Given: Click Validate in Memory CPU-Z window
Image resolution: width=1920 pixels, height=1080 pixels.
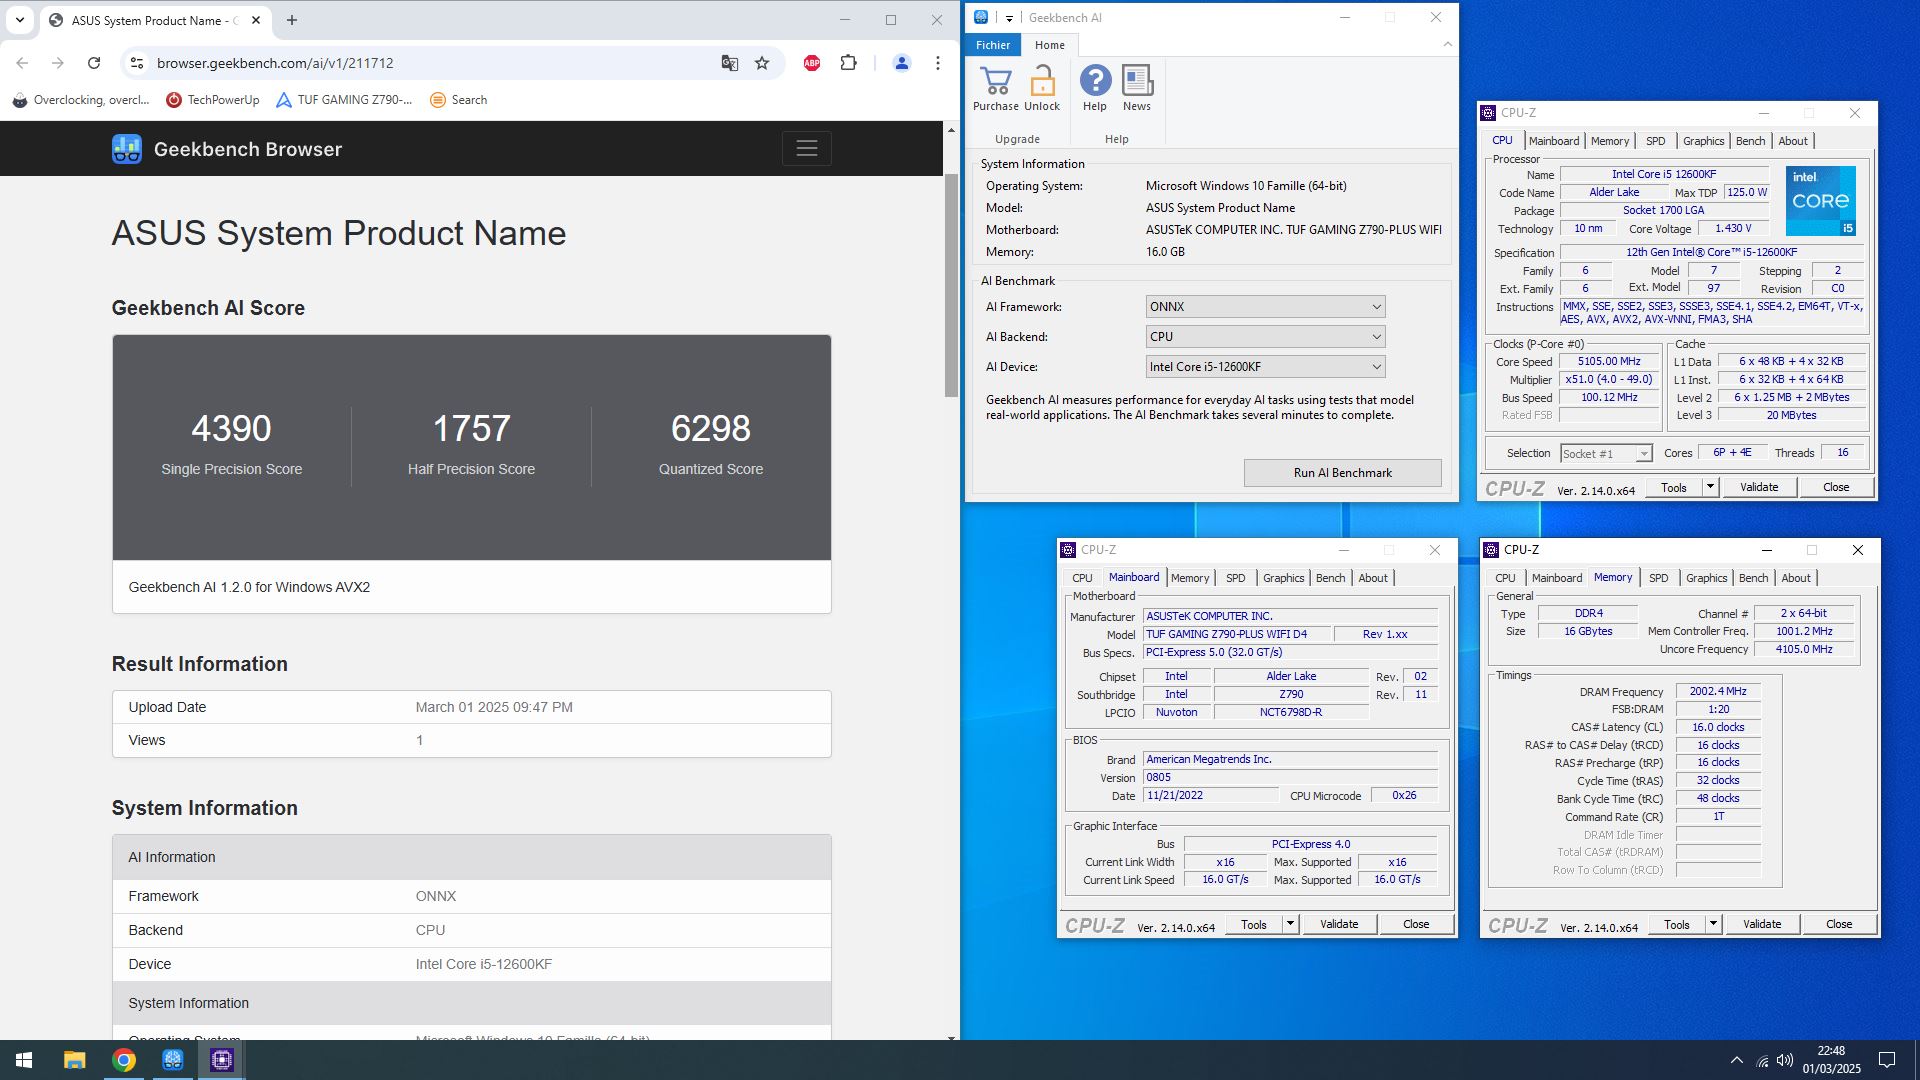Looking at the screenshot, I should 1762,924.
